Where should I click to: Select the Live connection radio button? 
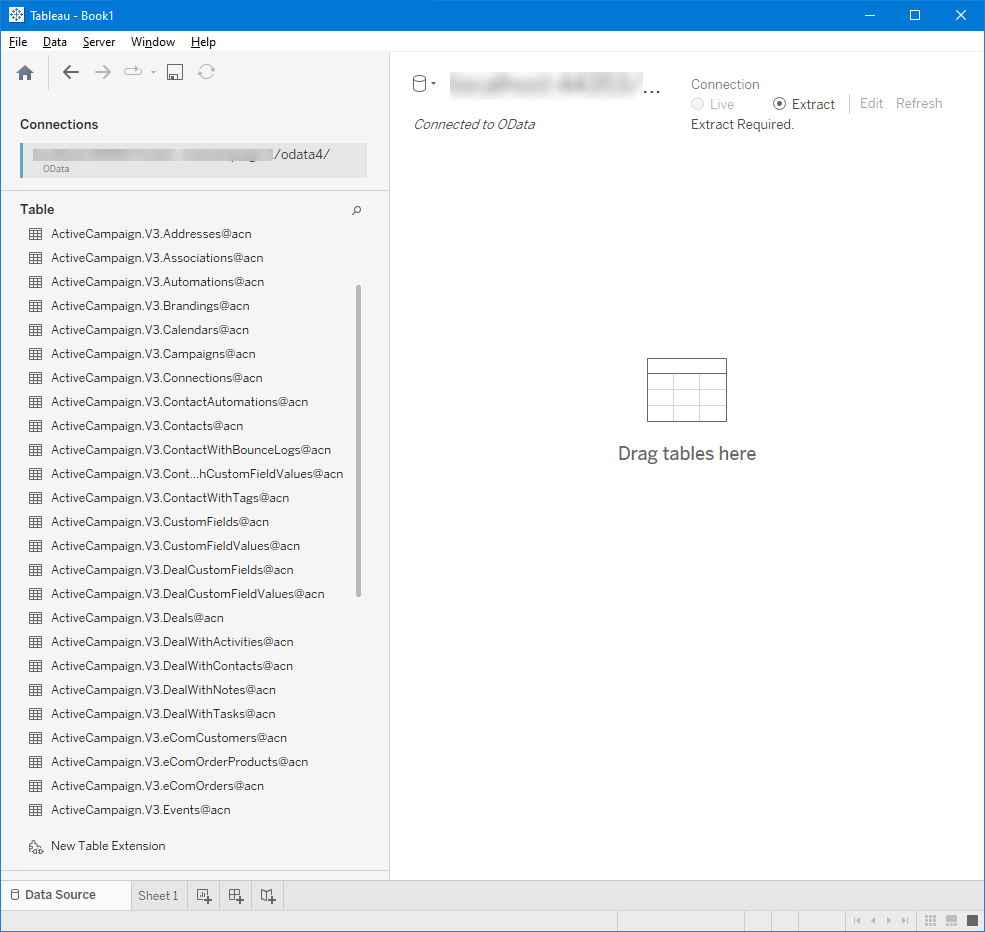[x=697, y=103]
